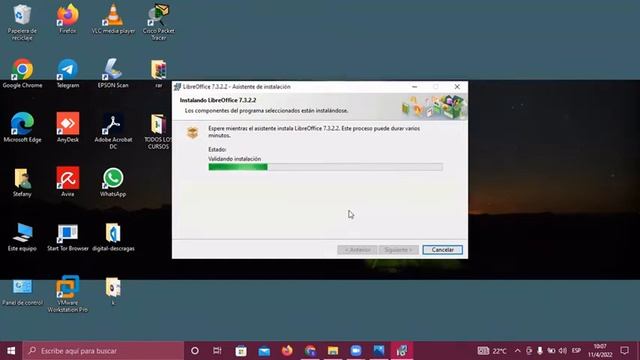The image size is (640, 360).
Task: Open the volume speaker icon in the tray
Action: pos(562,351)
